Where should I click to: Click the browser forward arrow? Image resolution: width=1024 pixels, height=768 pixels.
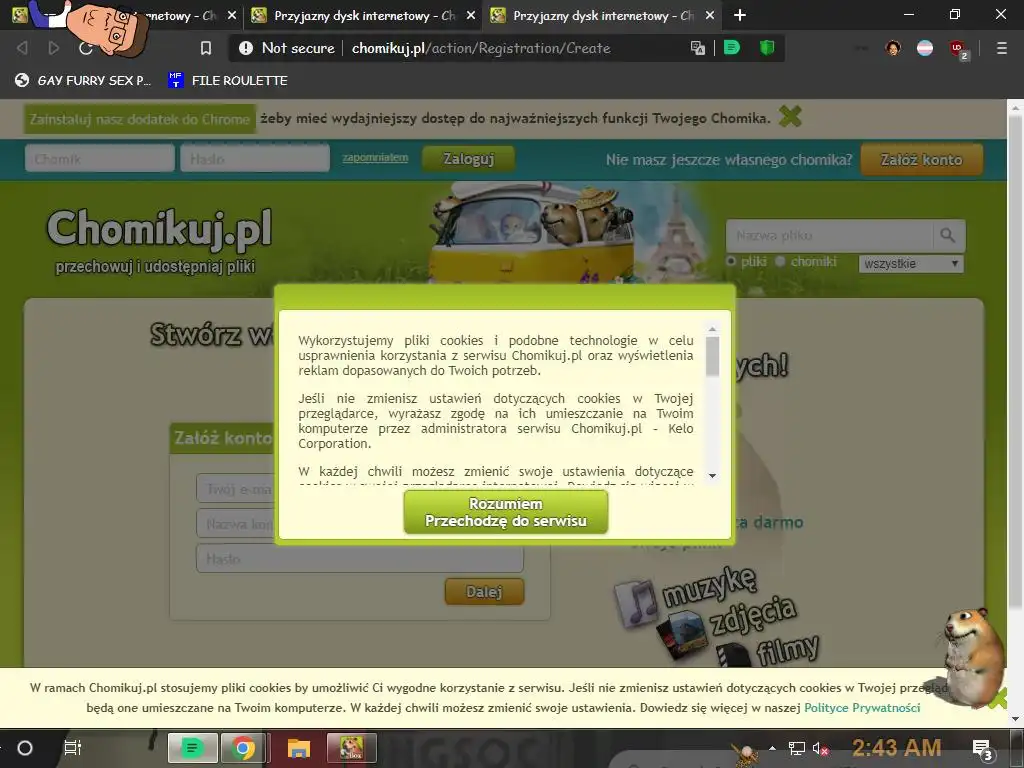[x=54, y=48]
